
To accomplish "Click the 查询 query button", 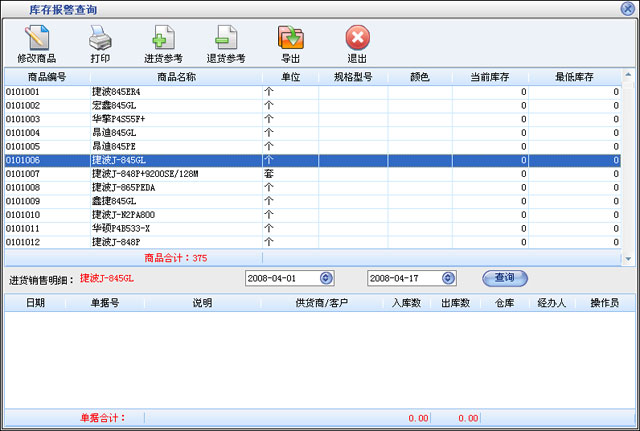I will pos(504,278).
